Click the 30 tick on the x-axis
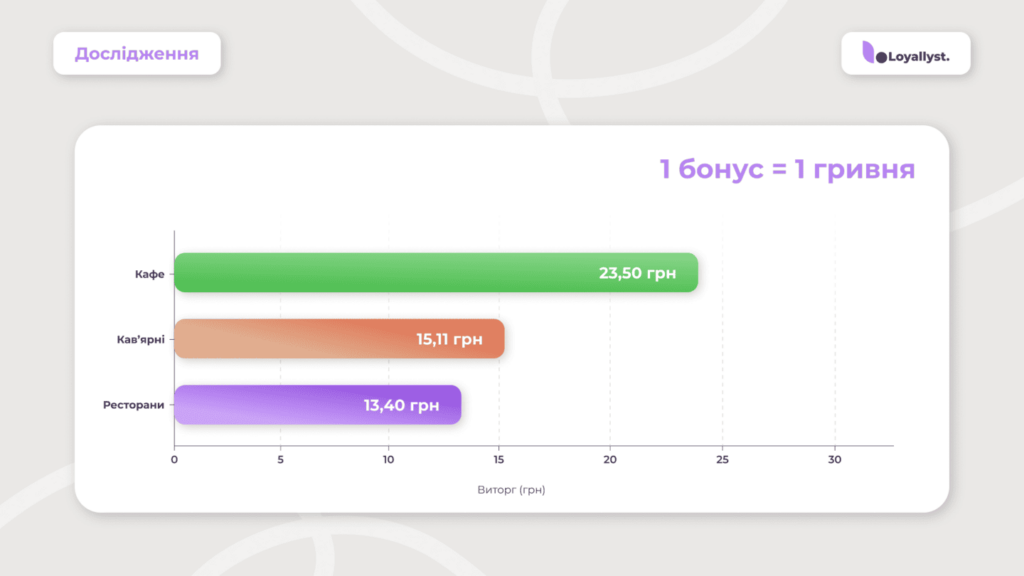 [x=834, y=460]
